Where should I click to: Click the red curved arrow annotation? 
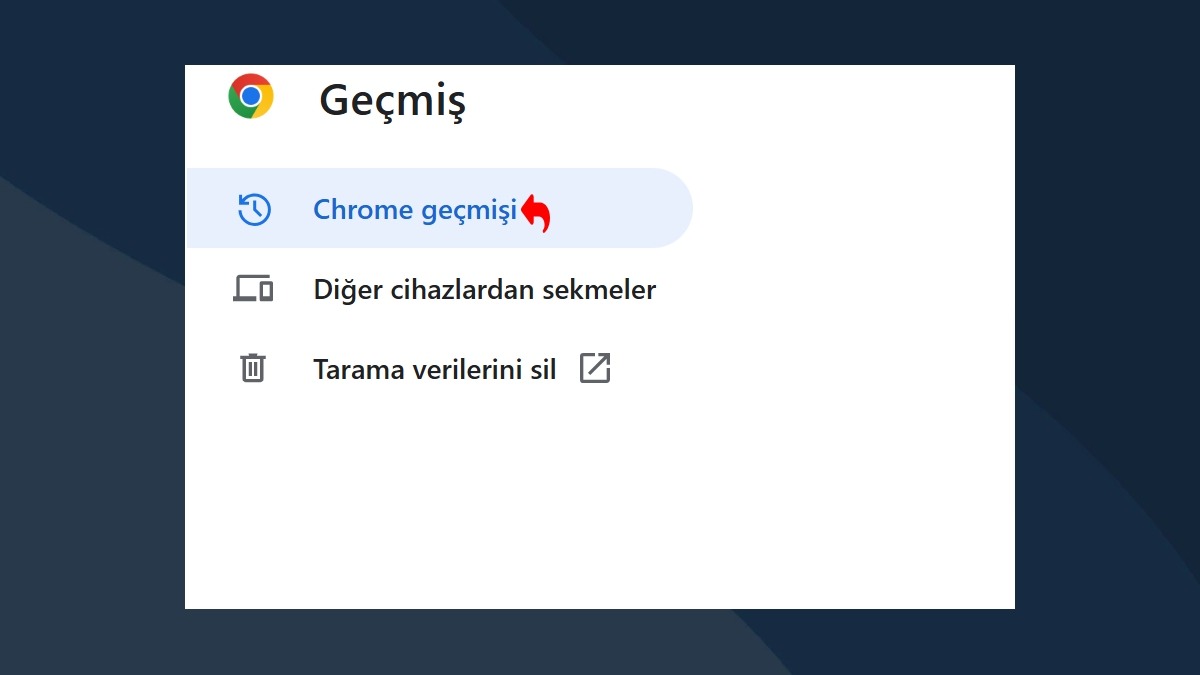click(536, 213)
